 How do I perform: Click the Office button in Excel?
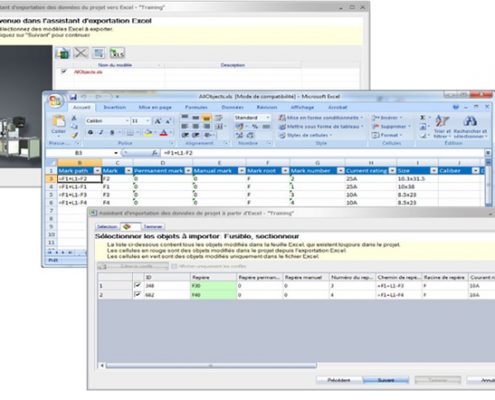(55, 101)
